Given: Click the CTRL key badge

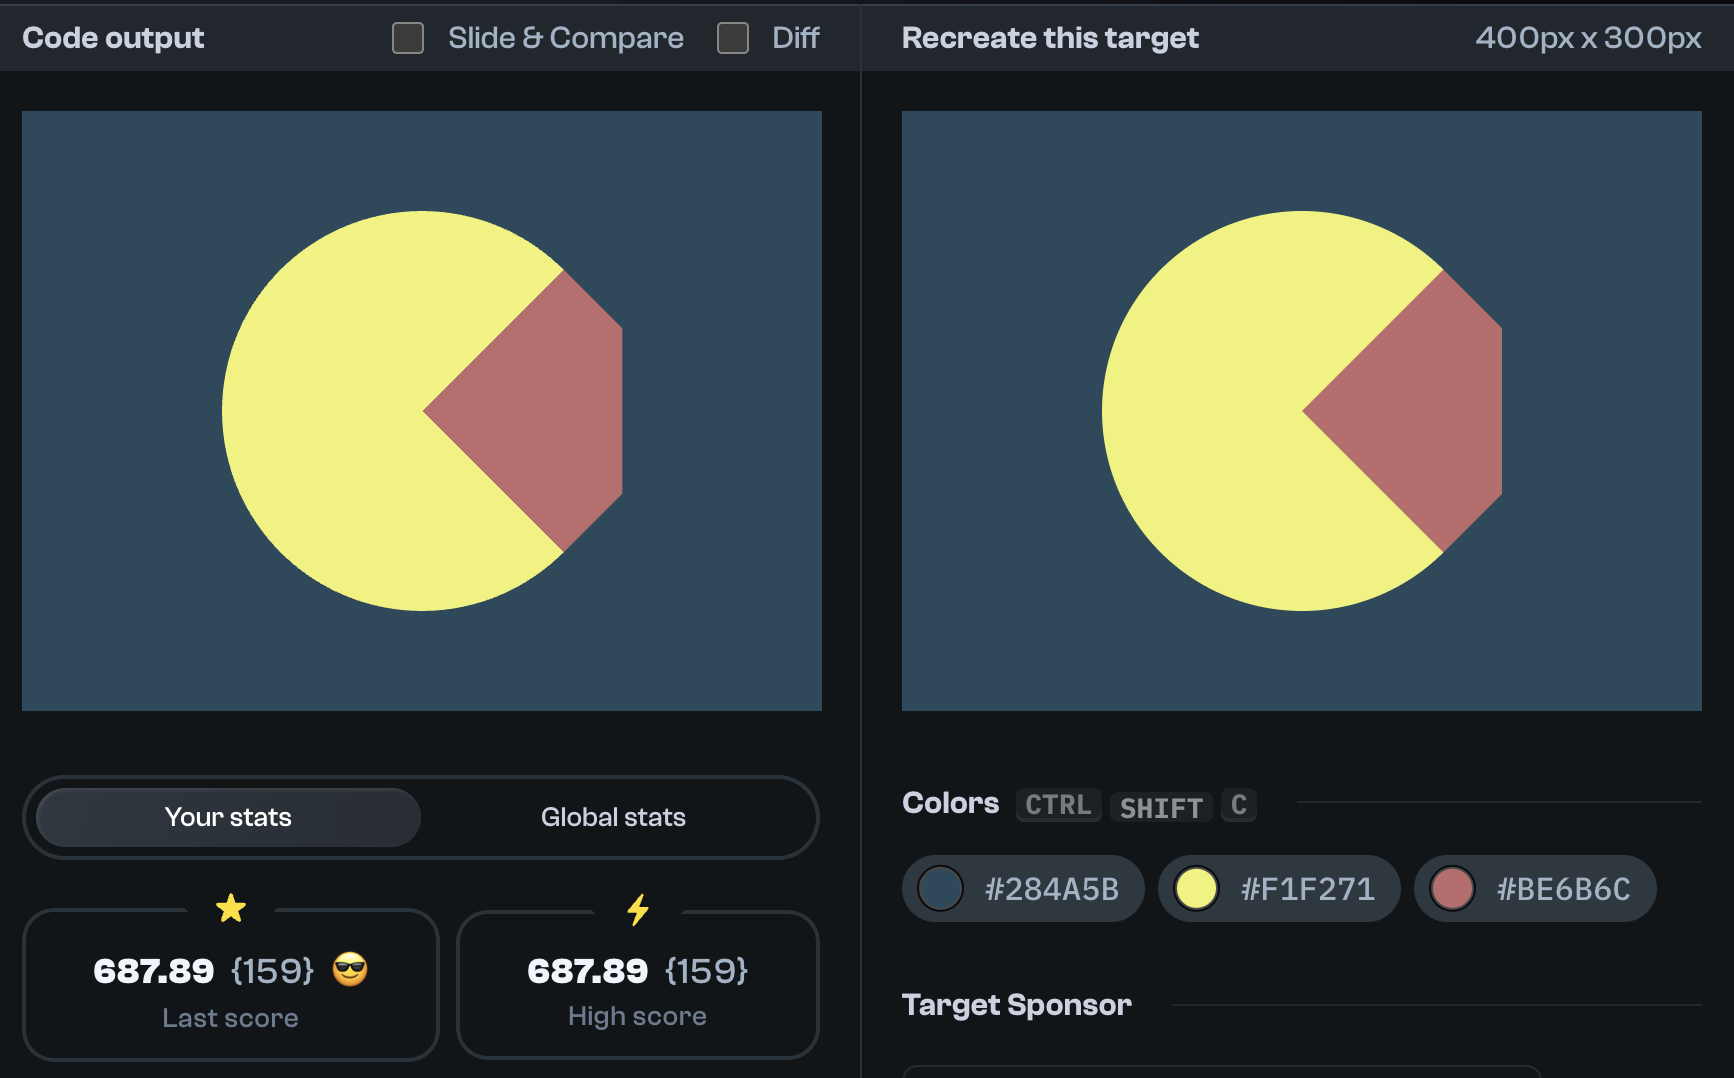Looking at the screenshot, I should click(1058, 805).
